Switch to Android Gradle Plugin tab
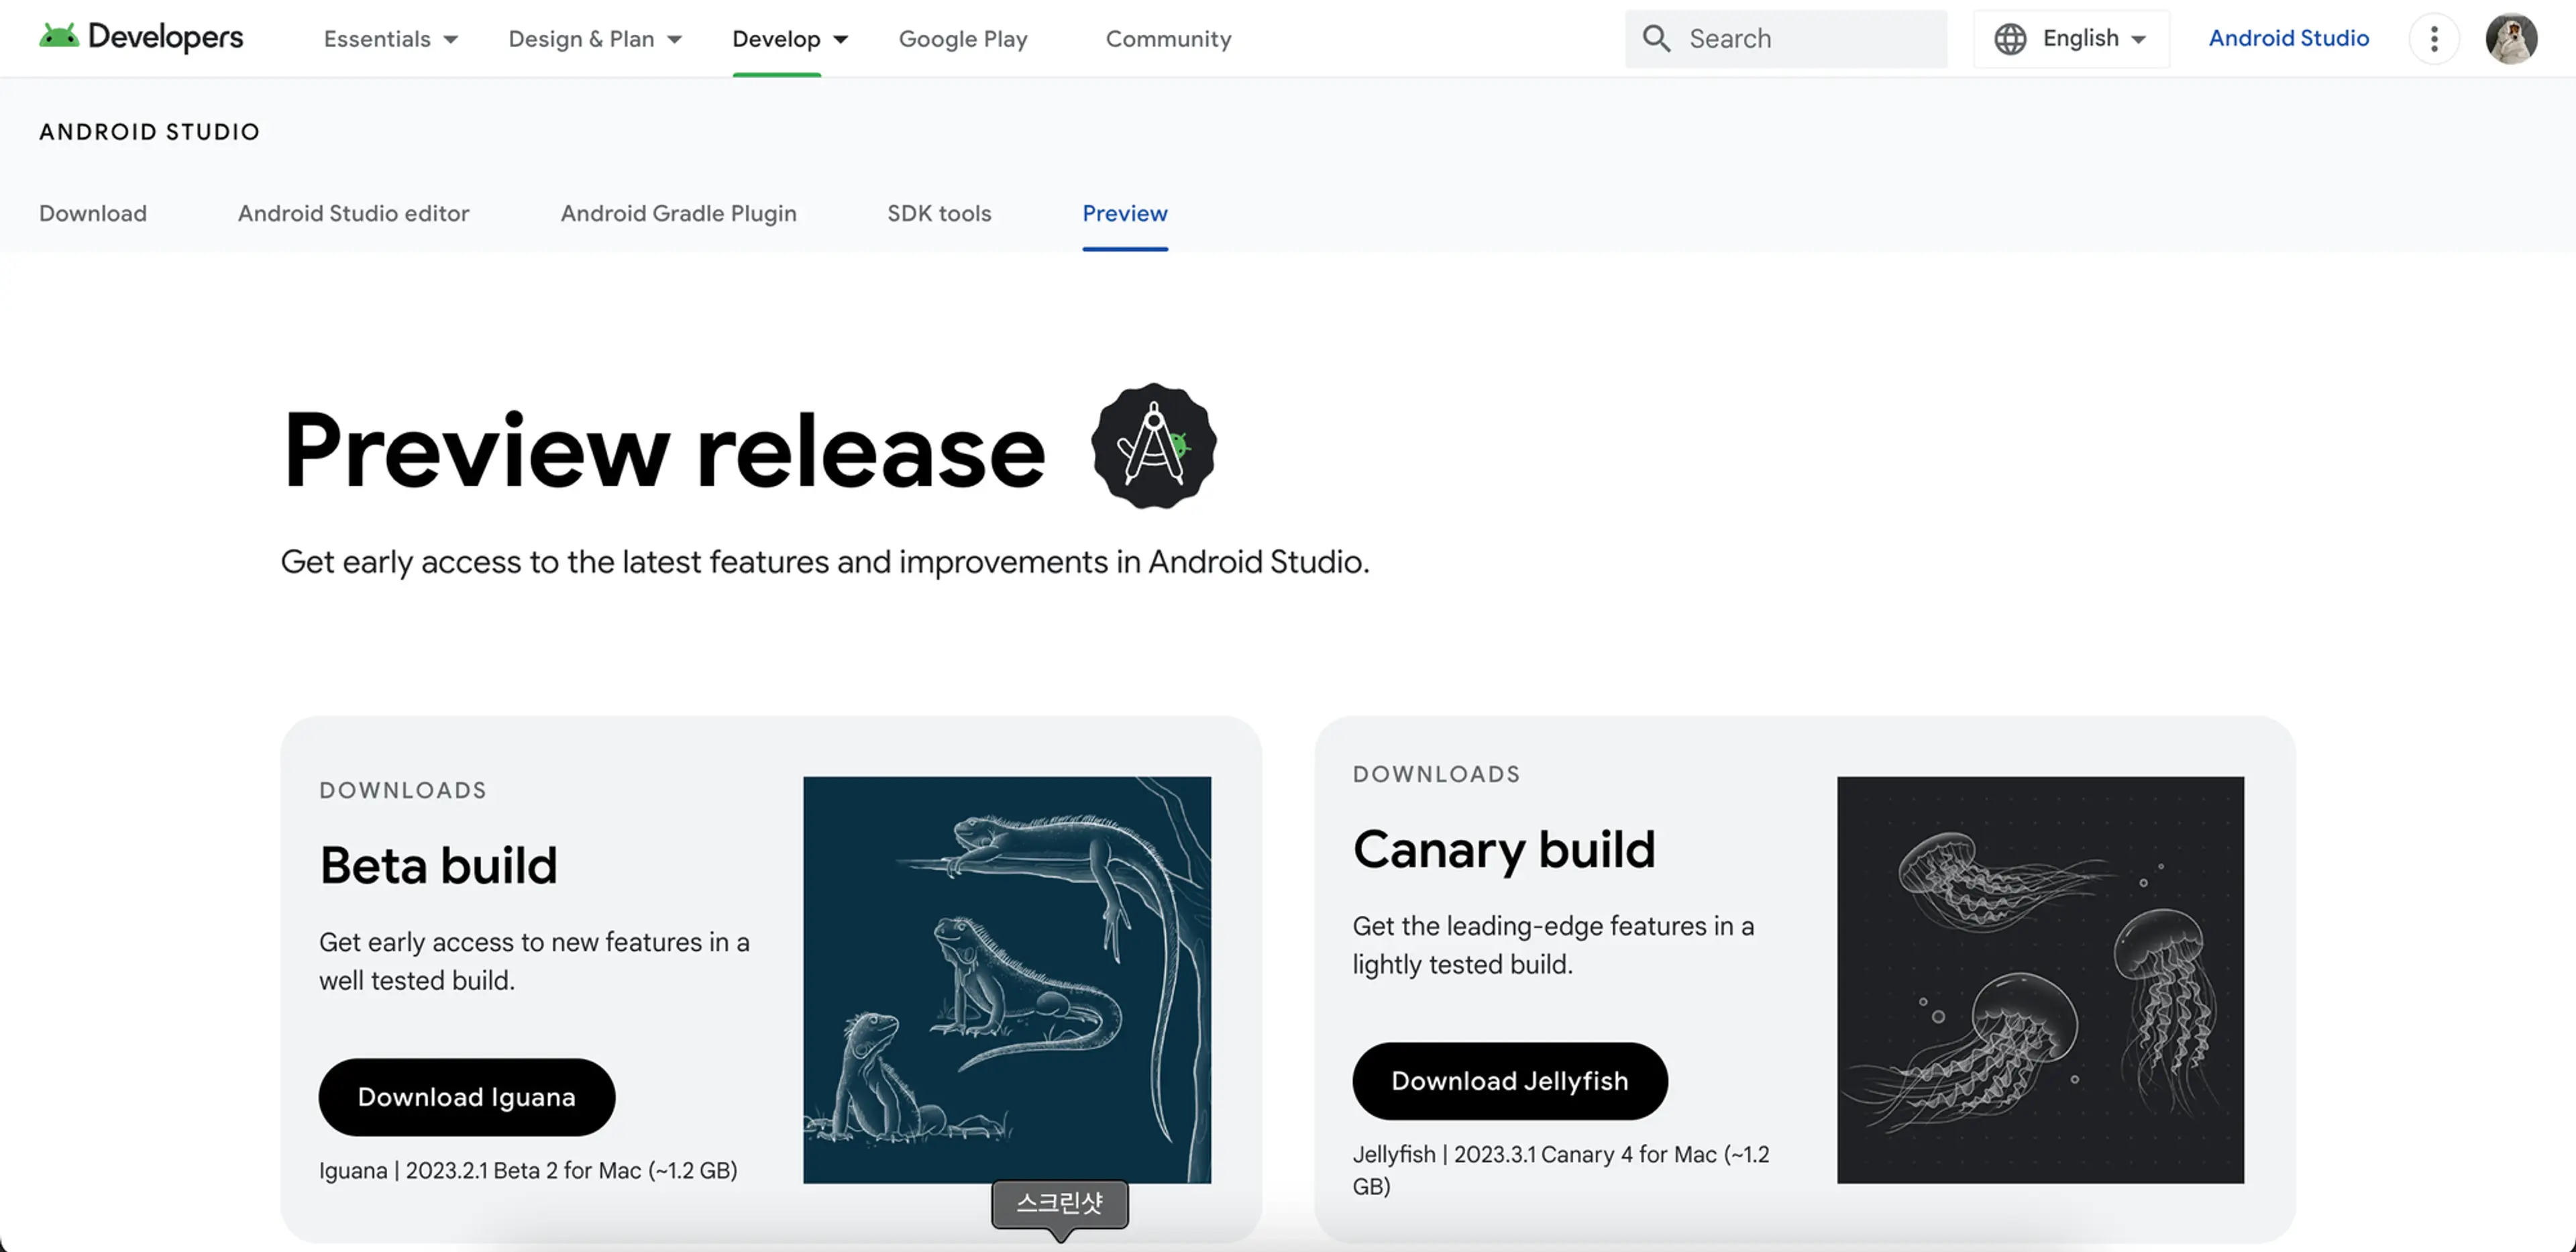Image resolution: width=2576 pixels, height=1252 pixels. 678,213
